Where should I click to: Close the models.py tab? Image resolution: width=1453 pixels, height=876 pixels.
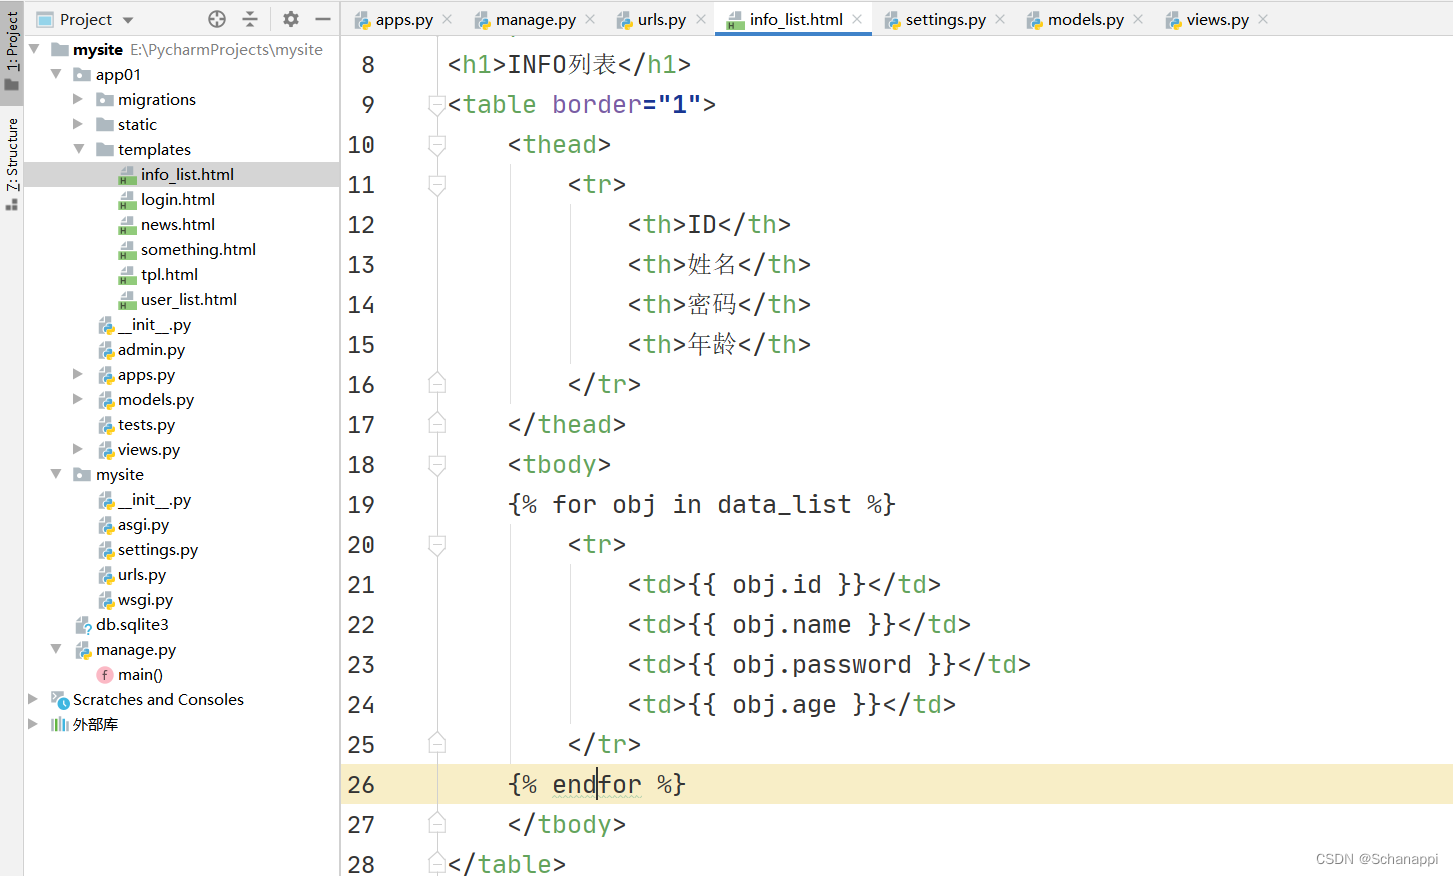point(1138,19)
